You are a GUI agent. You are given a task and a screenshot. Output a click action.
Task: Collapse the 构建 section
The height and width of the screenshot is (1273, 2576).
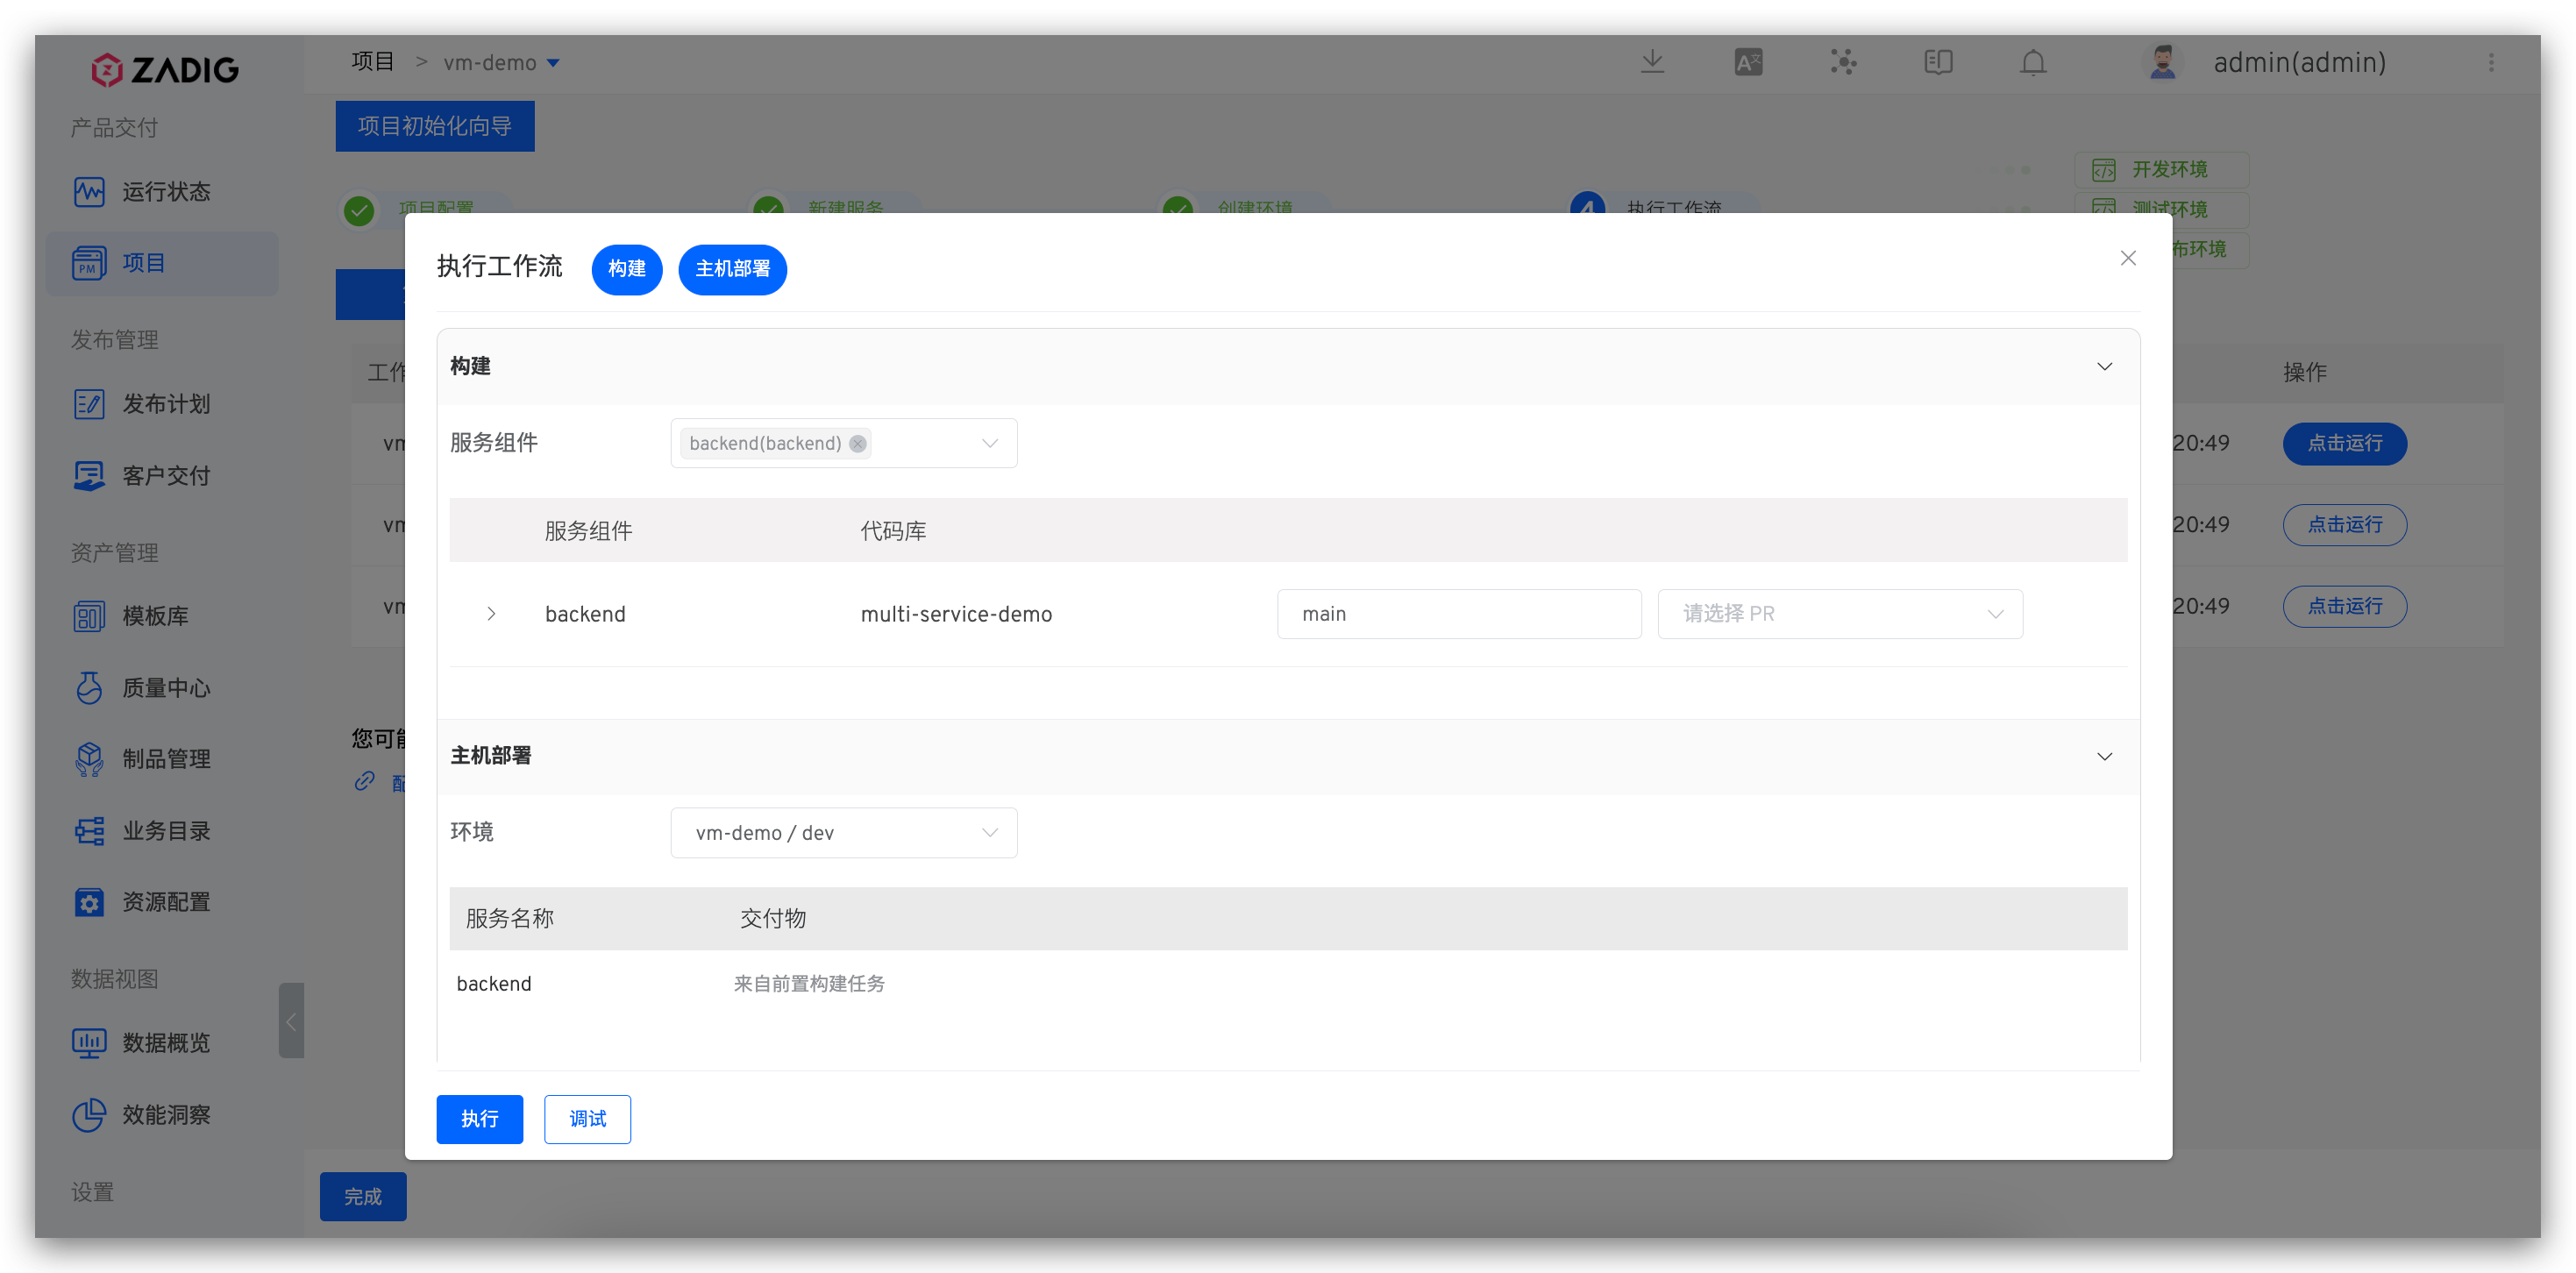2104,366
